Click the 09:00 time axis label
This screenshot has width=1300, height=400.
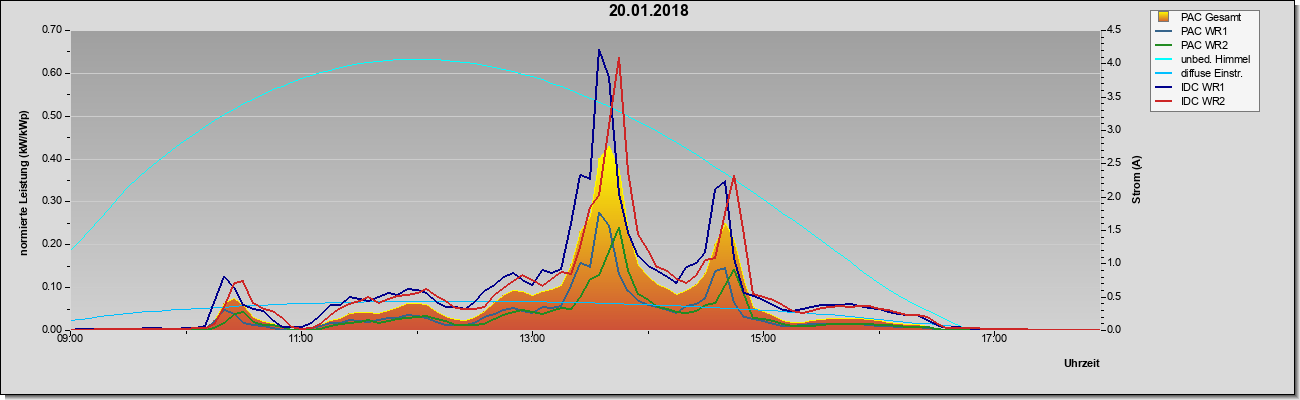pyautogui.click(x=70, y=340)
